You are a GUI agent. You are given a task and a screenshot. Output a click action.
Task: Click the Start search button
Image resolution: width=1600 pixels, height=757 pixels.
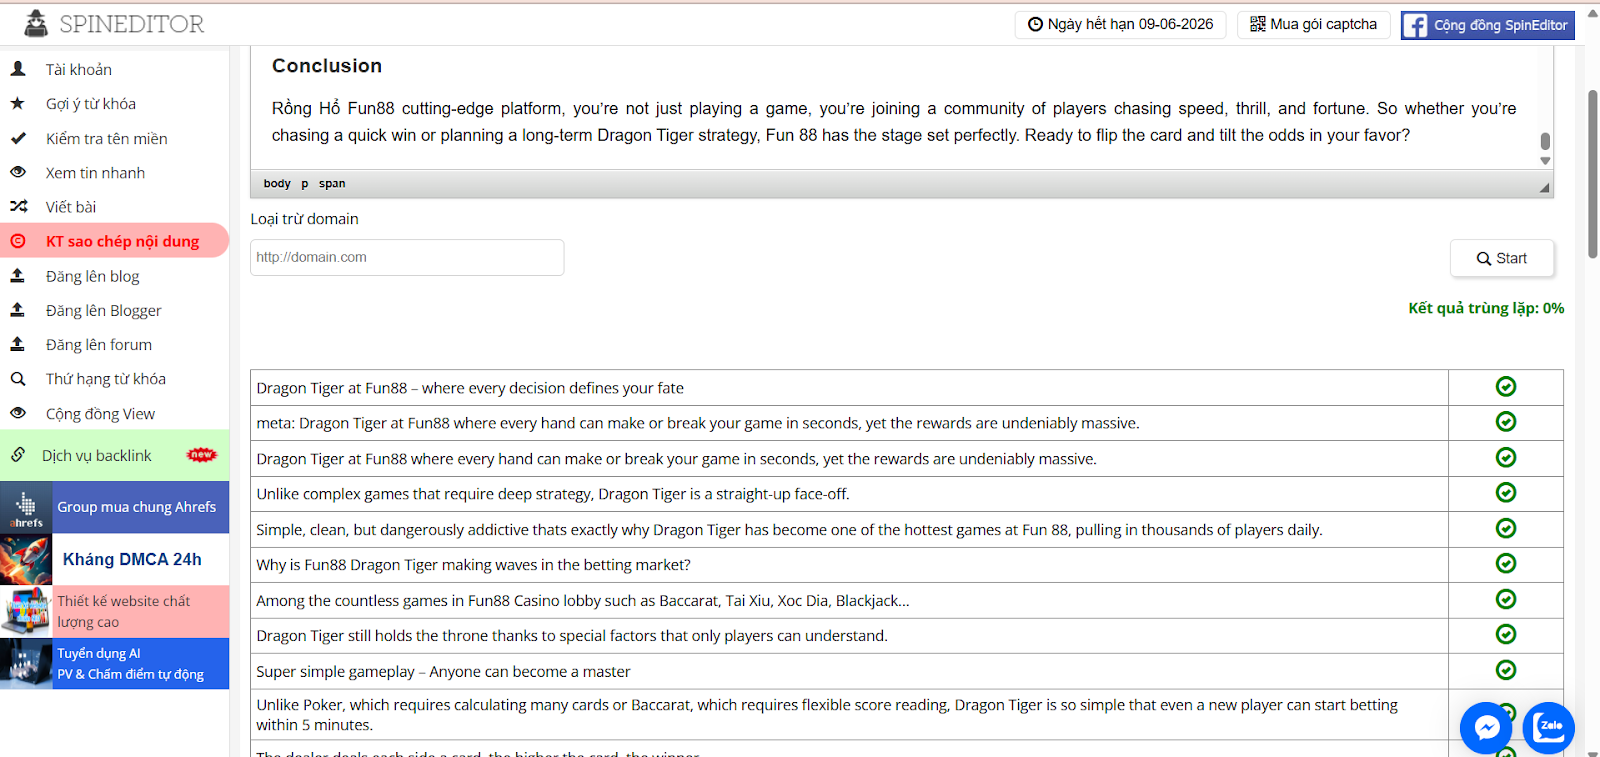click(x=1502, y=258)
